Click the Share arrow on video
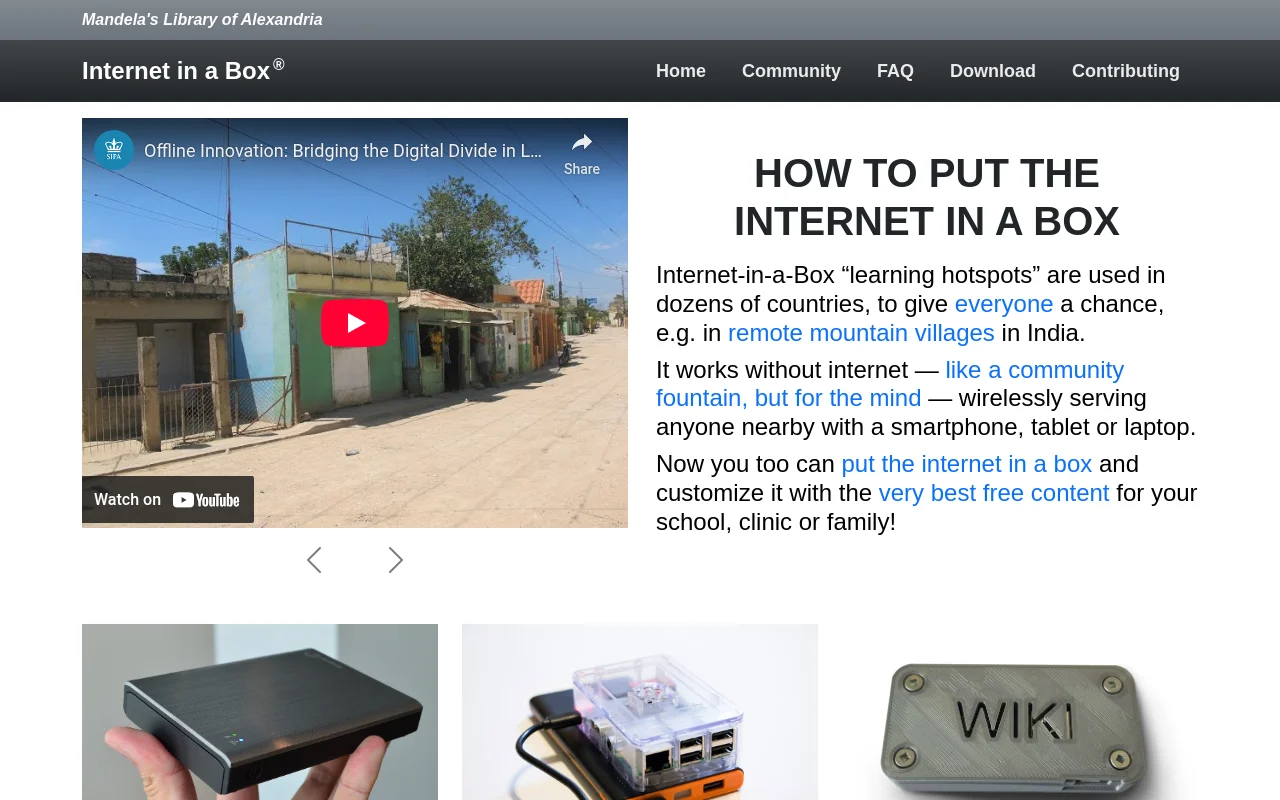 [582, 153]
